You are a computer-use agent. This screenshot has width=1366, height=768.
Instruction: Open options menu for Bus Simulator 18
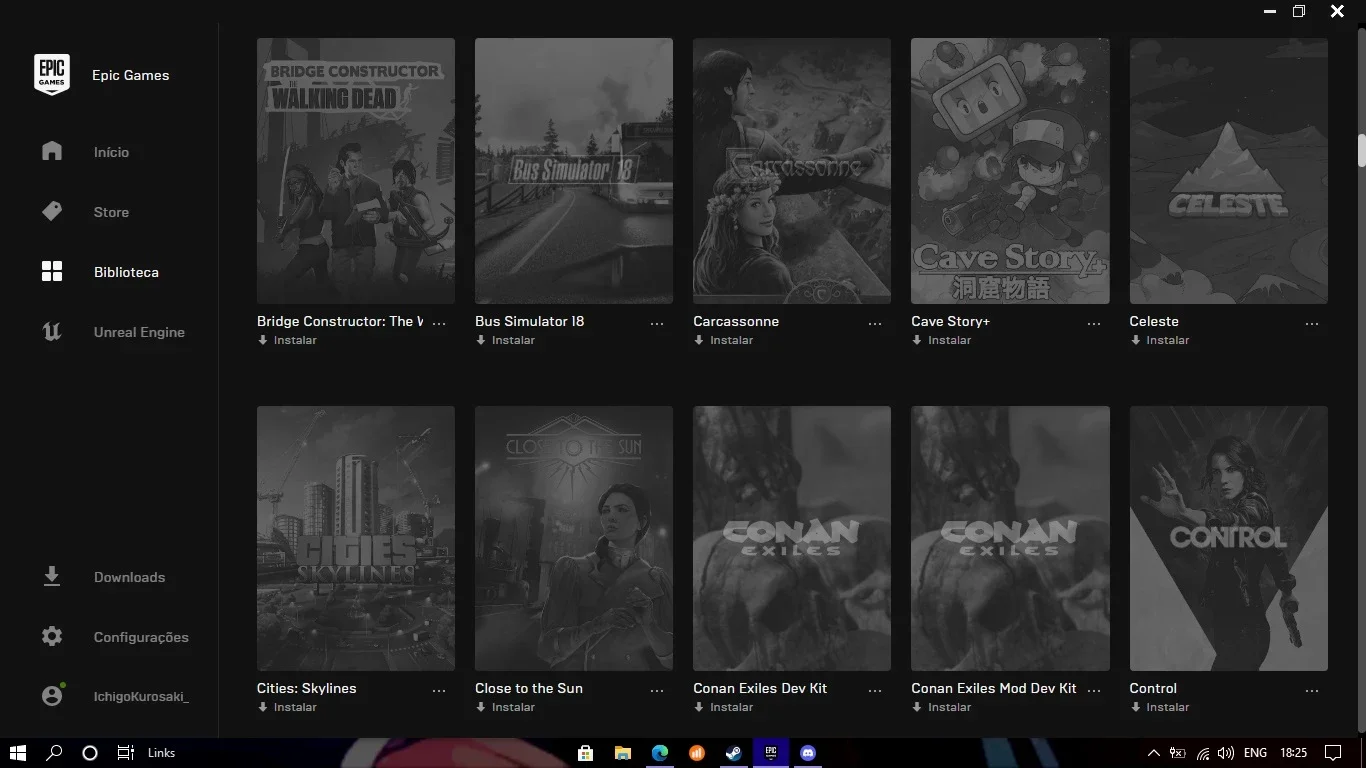pos(657,324)
